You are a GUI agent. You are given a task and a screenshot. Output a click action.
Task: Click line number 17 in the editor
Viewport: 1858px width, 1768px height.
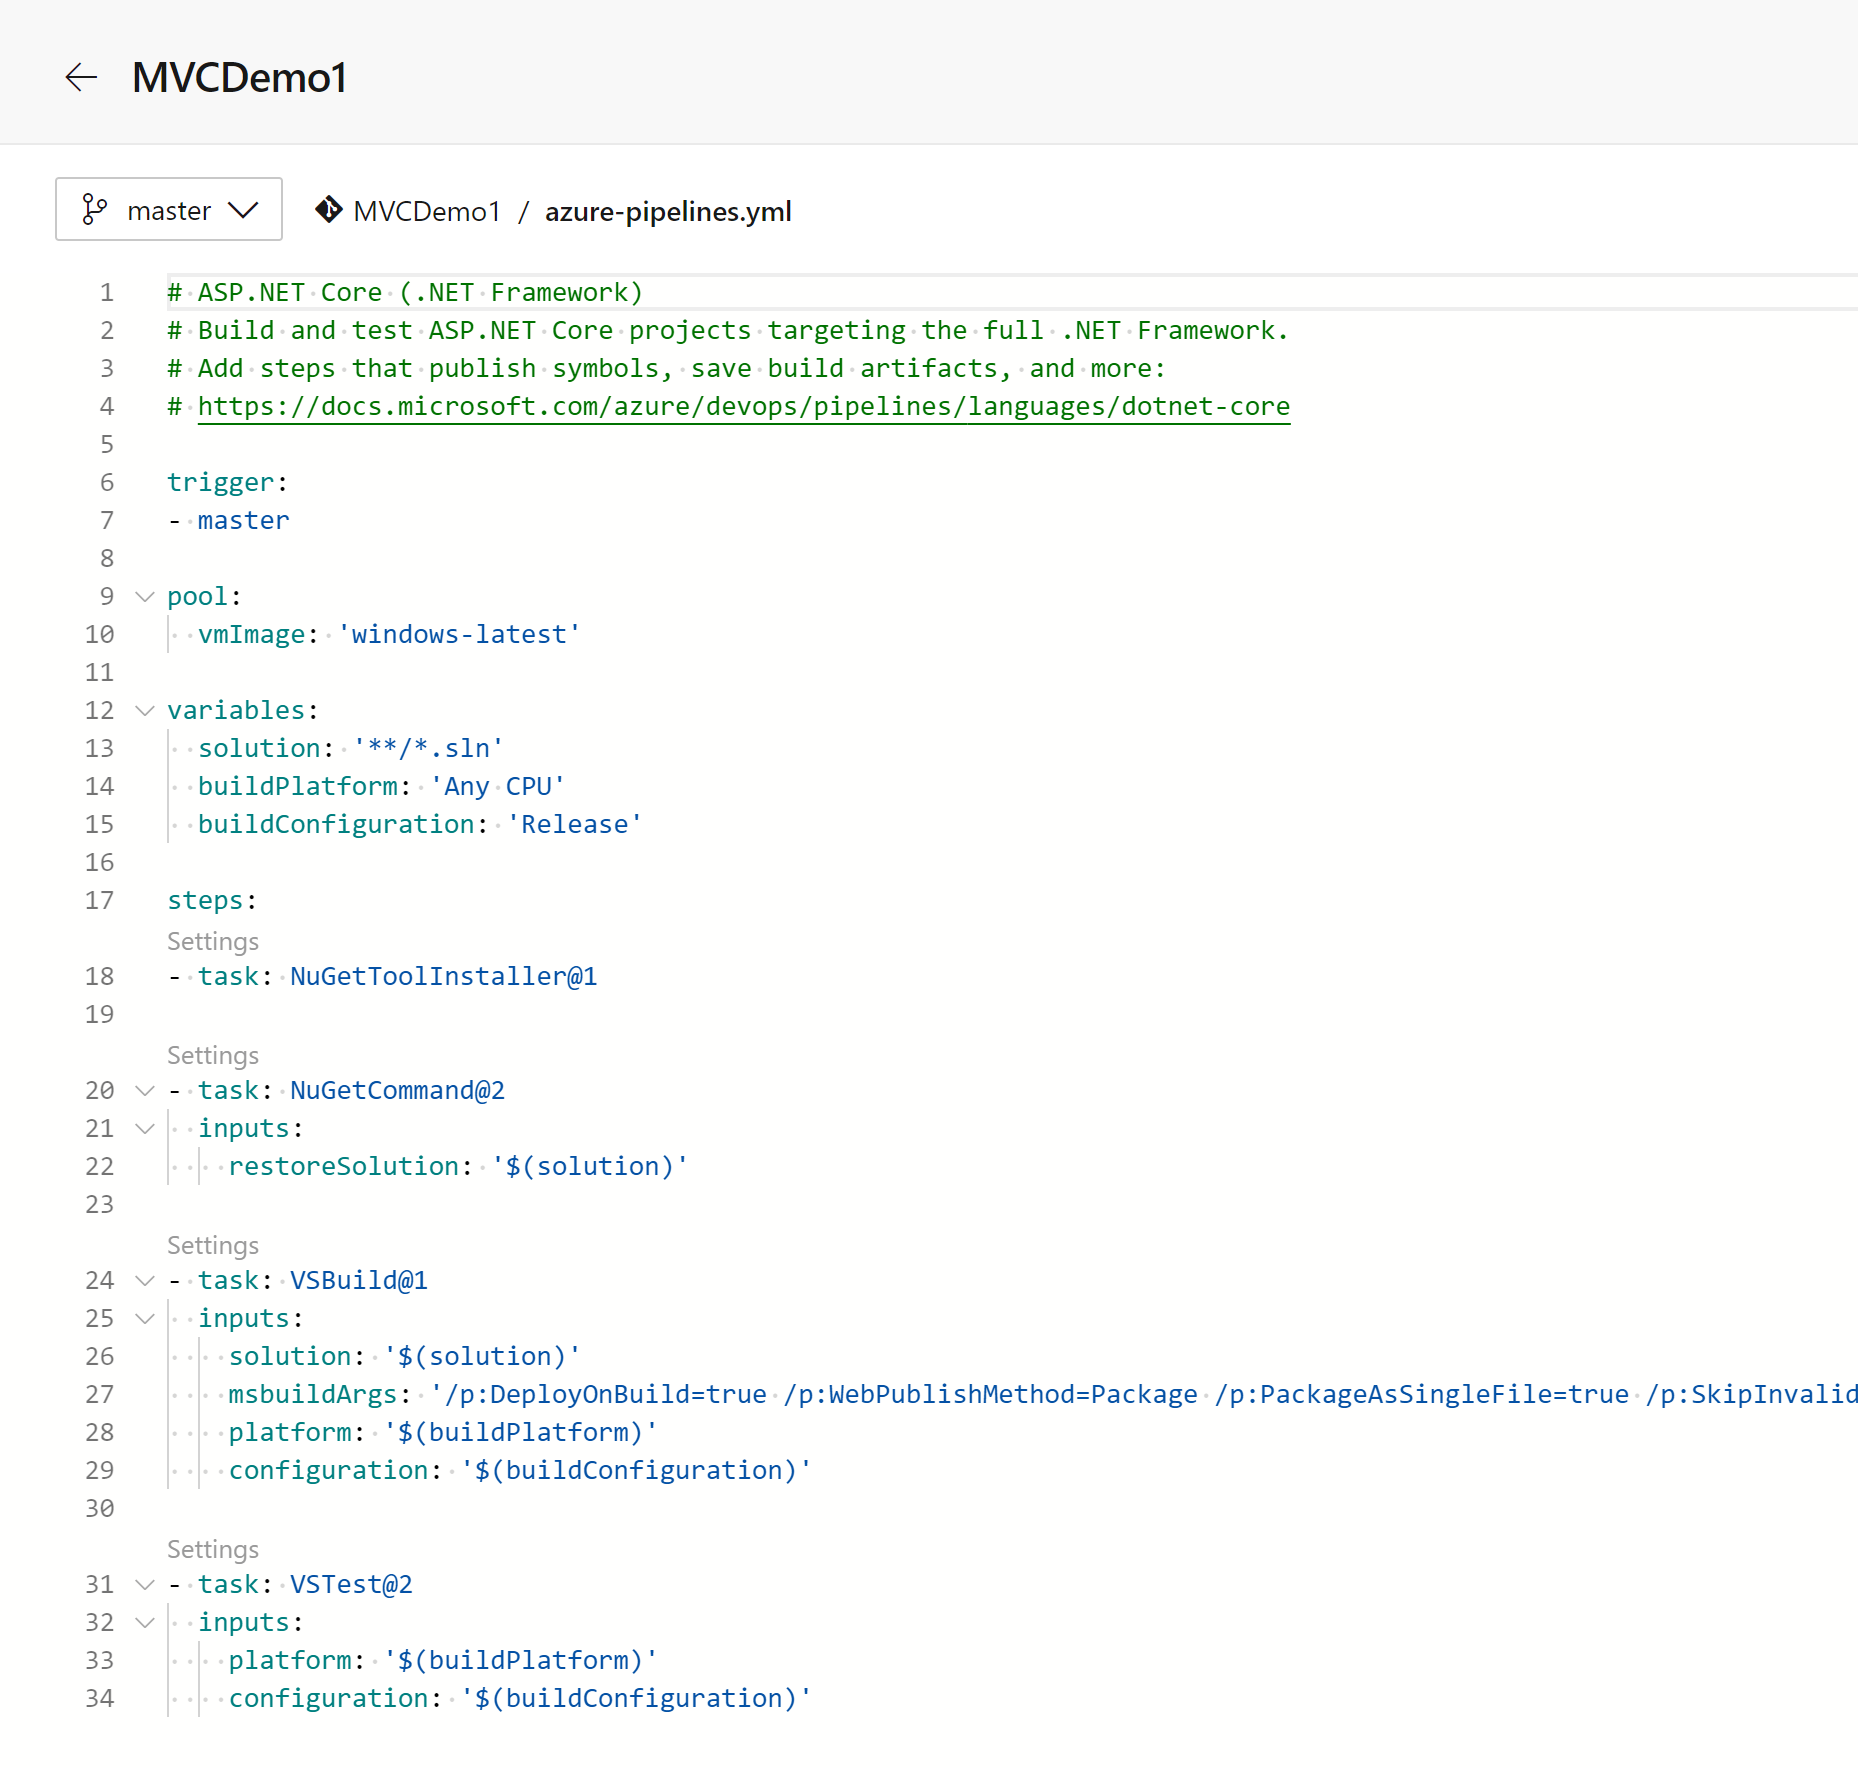99,900
